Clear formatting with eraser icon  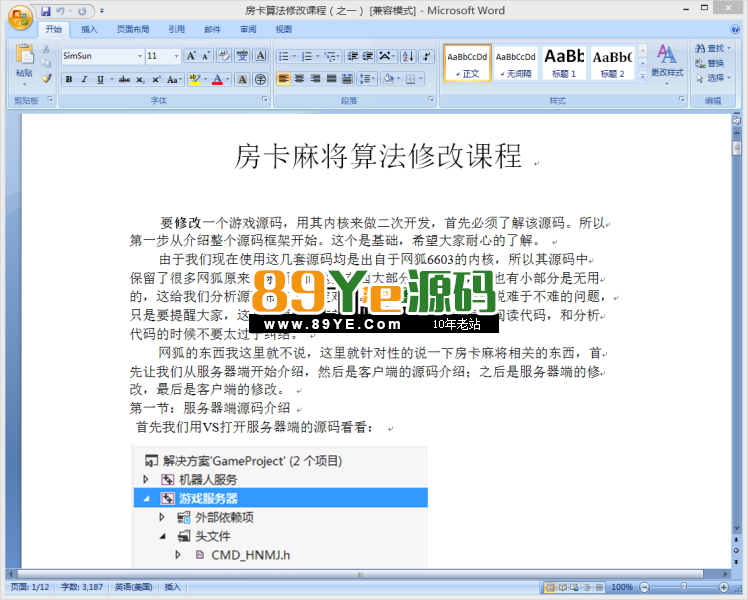coord(223,56)
